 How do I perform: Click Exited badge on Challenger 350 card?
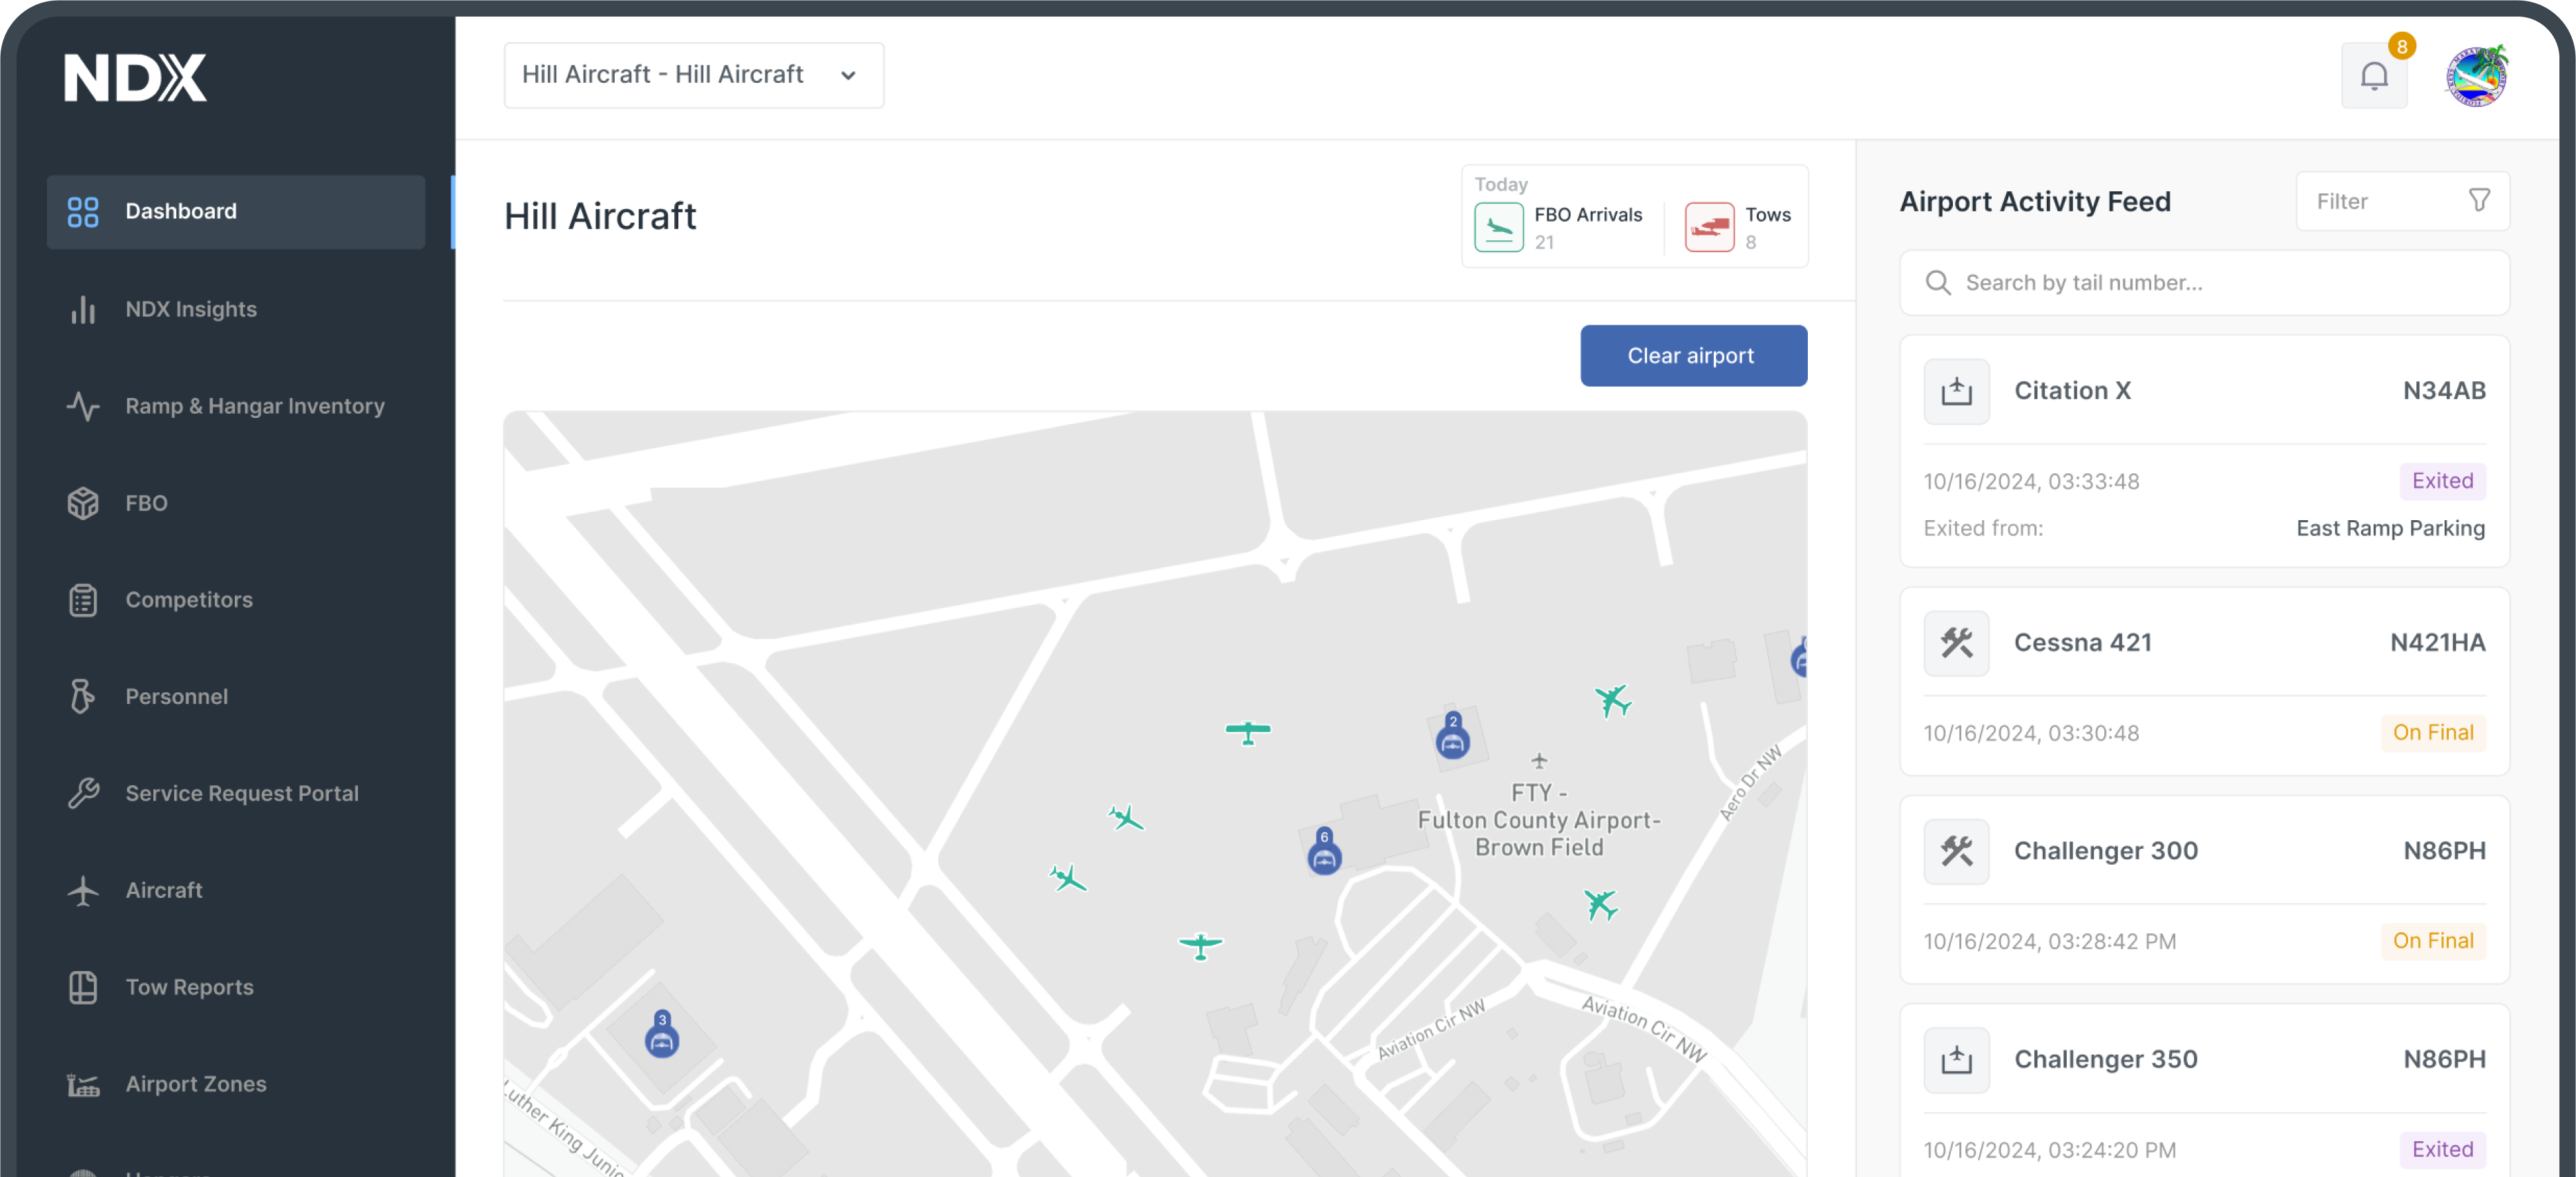[2442, 1149]
